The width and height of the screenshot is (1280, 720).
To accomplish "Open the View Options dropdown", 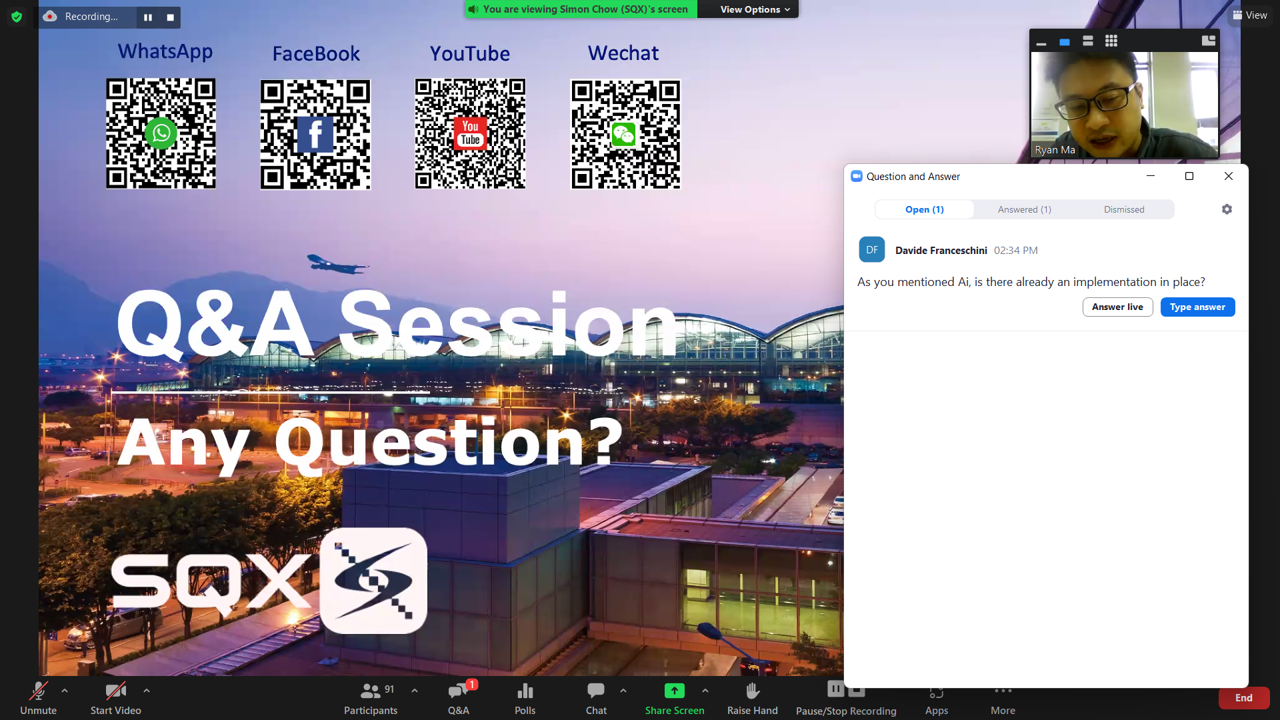I will click(x=755, y=9).
